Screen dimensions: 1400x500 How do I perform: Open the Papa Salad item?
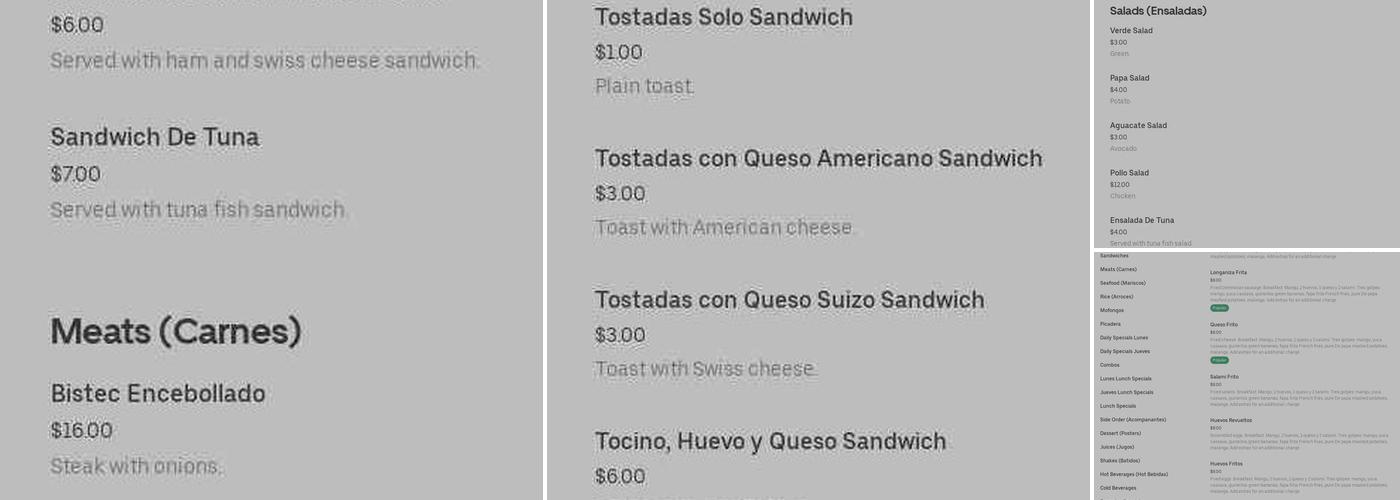click(x=1129, y=78)
